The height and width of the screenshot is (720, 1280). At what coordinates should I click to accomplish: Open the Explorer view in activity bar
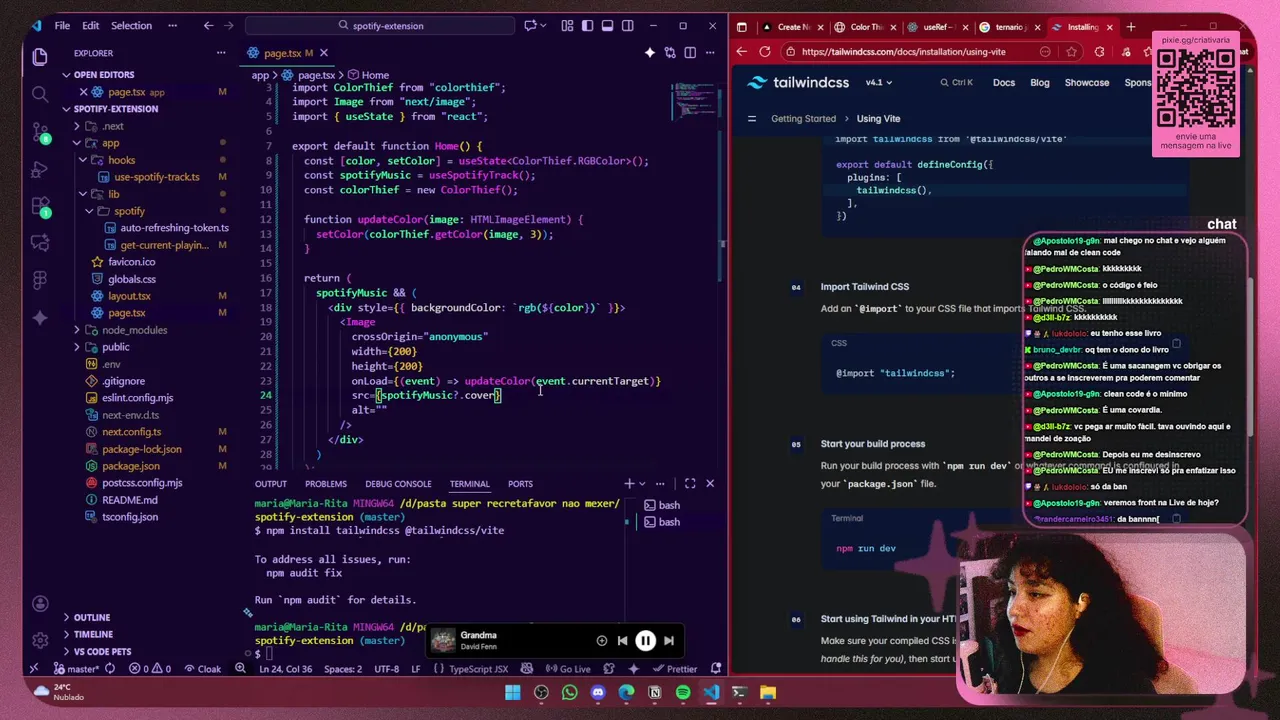point(40,57)
